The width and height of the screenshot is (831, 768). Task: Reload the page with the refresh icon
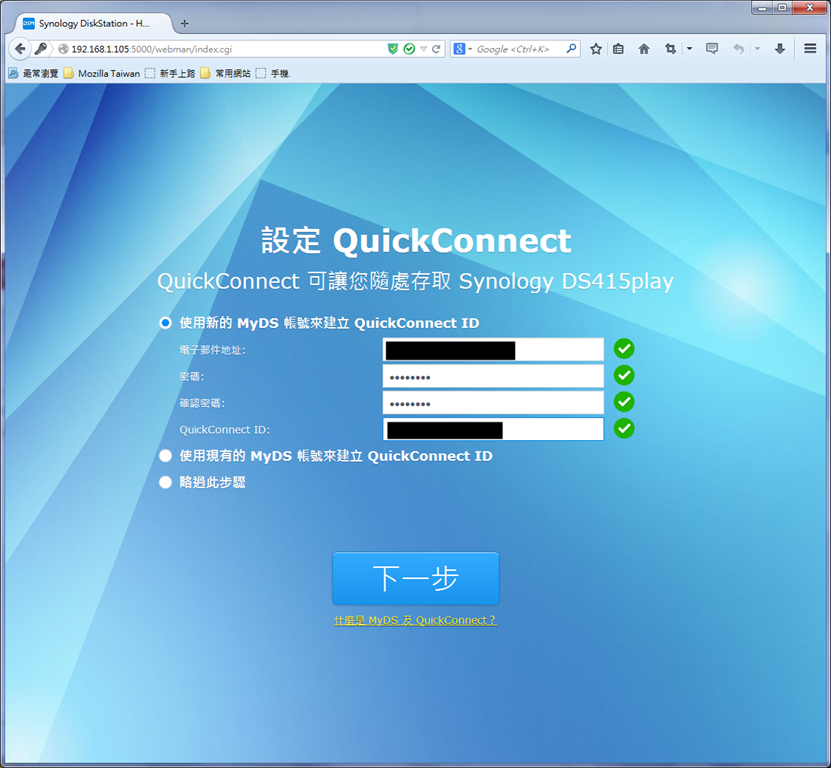click(x=436, y=49)
